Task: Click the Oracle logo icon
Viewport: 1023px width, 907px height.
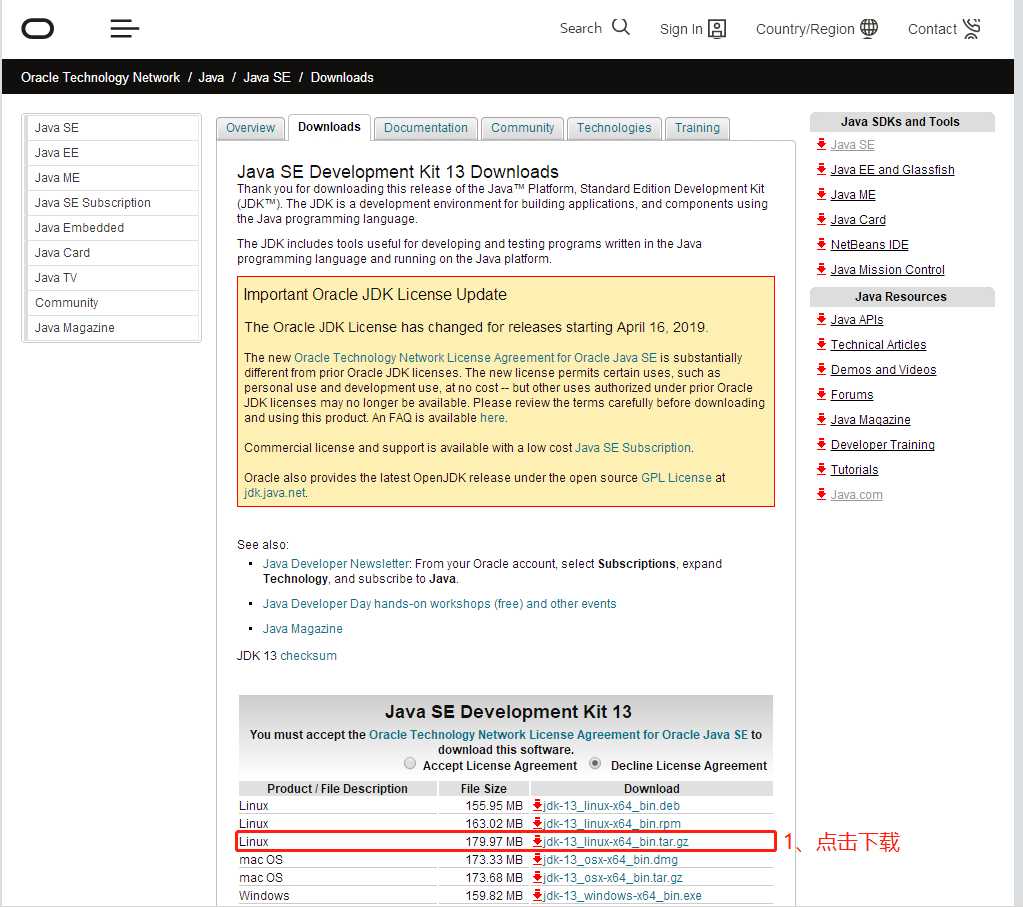Action: (x=37, y=29)
